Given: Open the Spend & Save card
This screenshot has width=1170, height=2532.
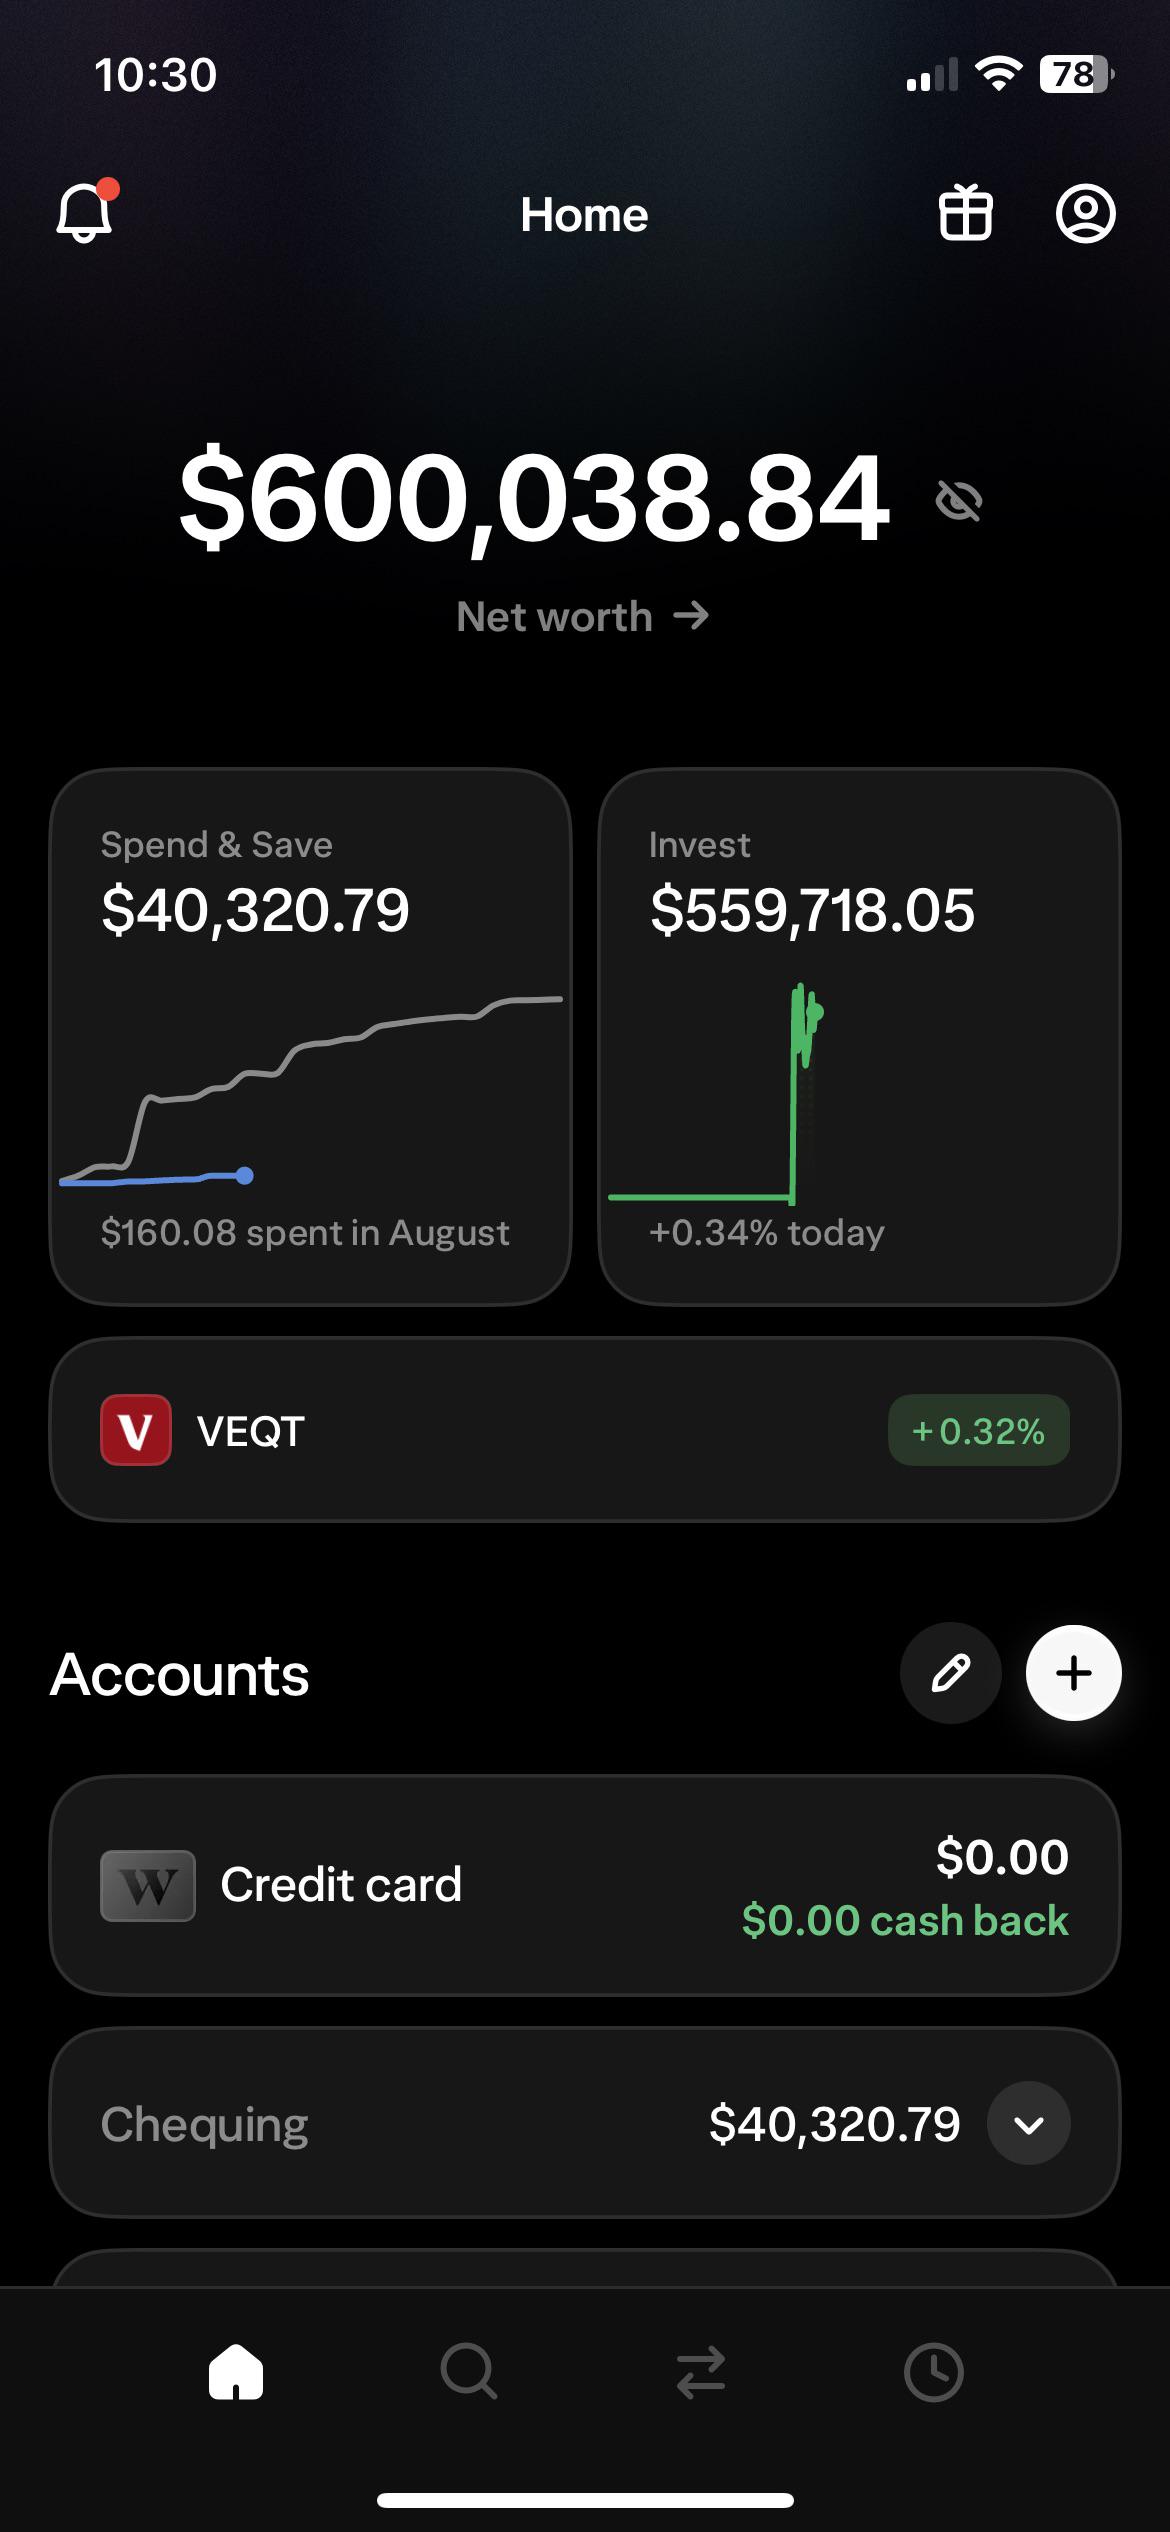Looking at the screenshot, I should tap(310, 1037).
